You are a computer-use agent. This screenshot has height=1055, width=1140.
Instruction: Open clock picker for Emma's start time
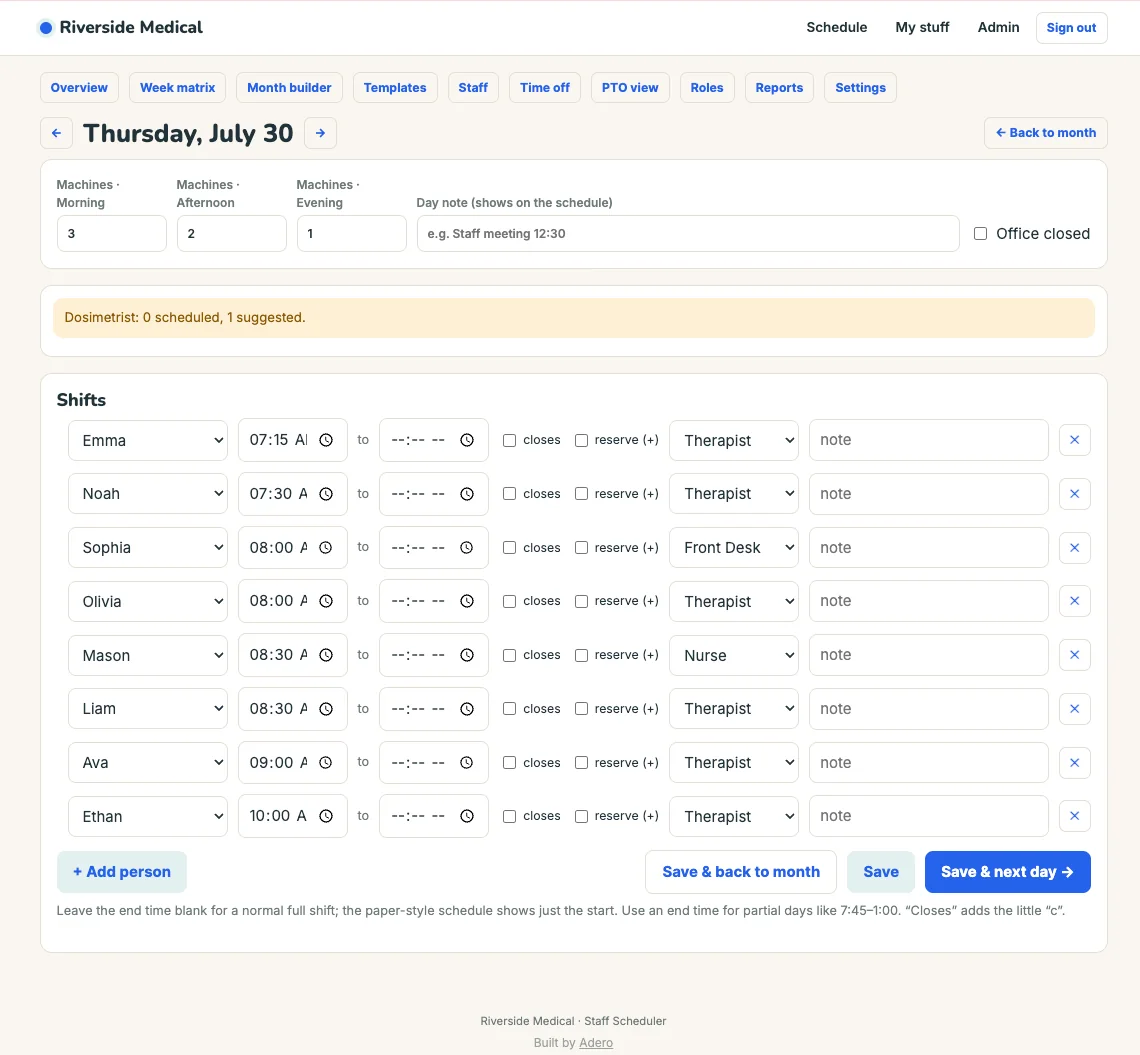(326, 440)
